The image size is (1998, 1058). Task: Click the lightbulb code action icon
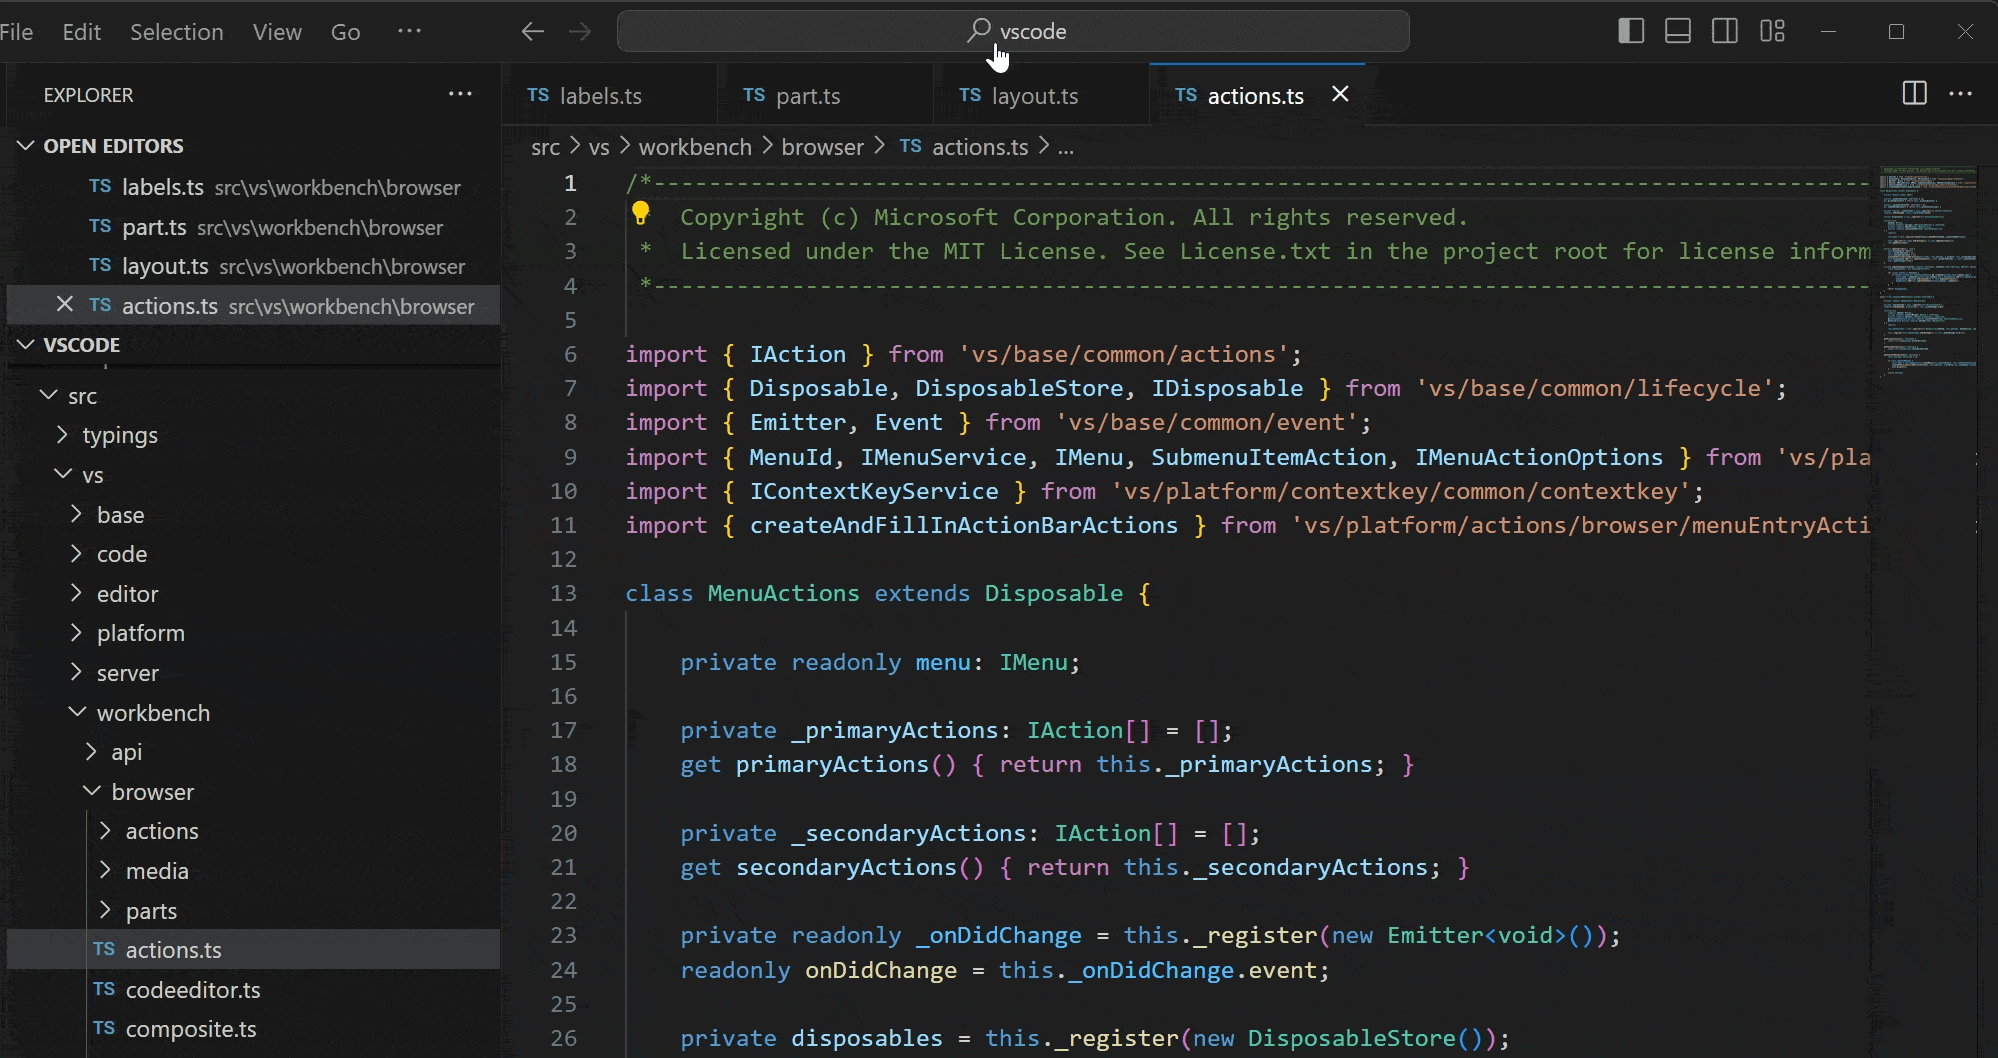[641, 213]
